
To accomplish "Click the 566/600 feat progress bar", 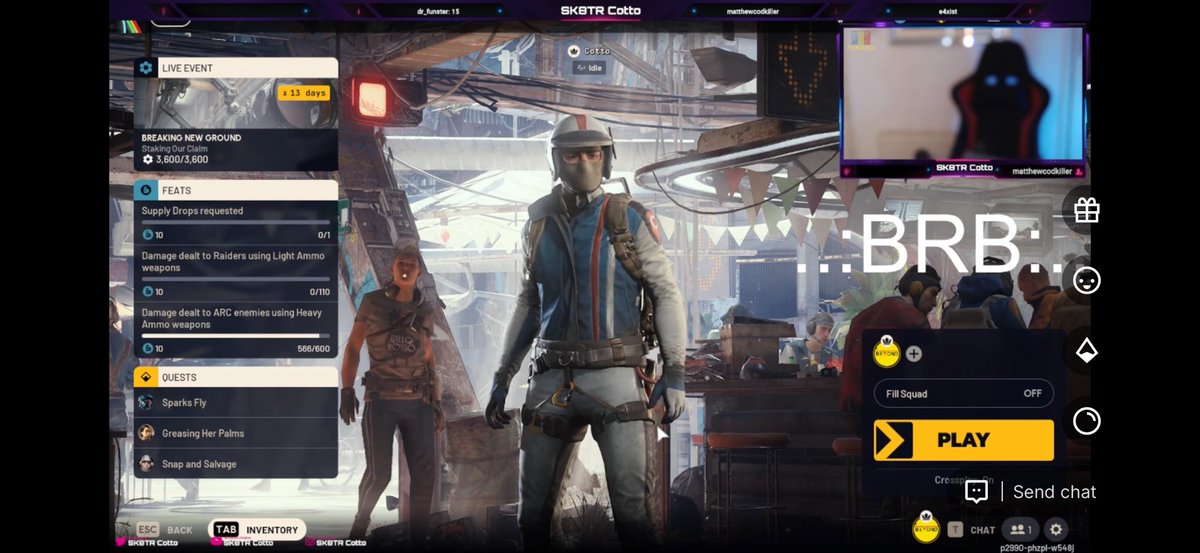I will (x=236, y=336).
